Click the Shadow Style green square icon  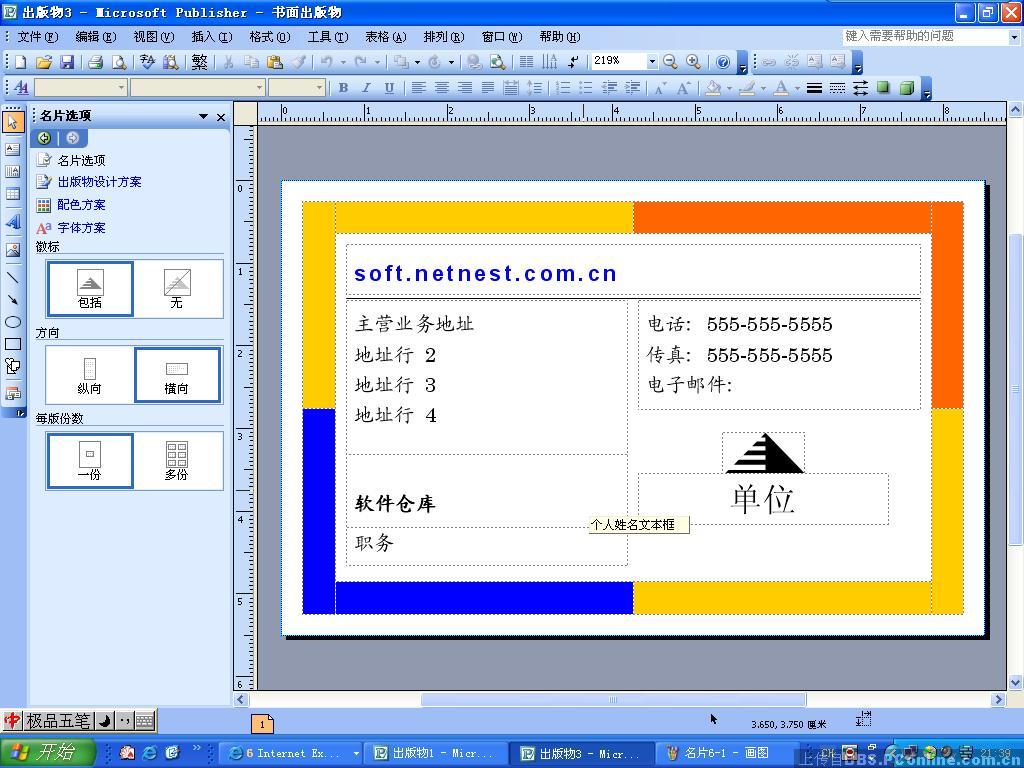click(884, 88)
